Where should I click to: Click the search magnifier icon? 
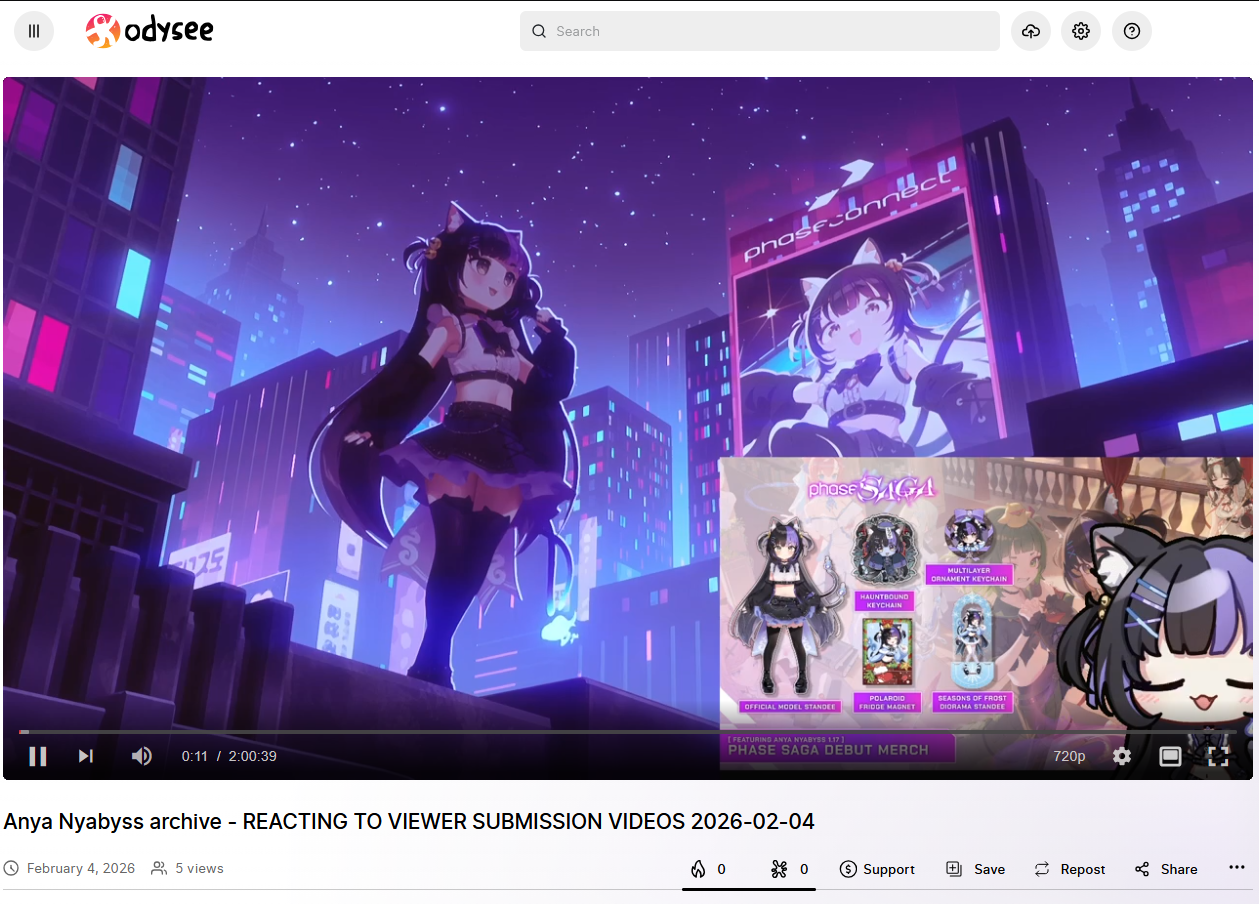point(539,31)
